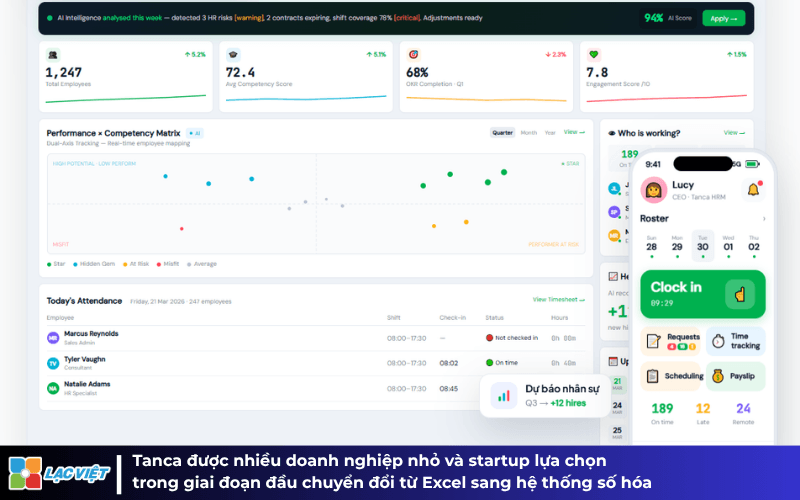Click Marcus Reynolds avatar

[x=53, y=338]
